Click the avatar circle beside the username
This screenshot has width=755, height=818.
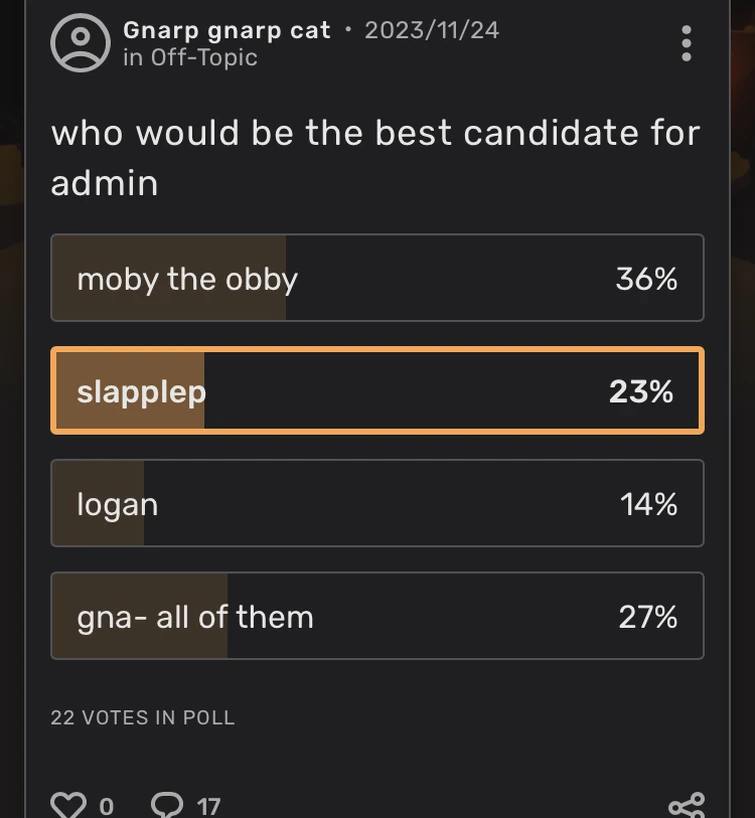[79, 42]
